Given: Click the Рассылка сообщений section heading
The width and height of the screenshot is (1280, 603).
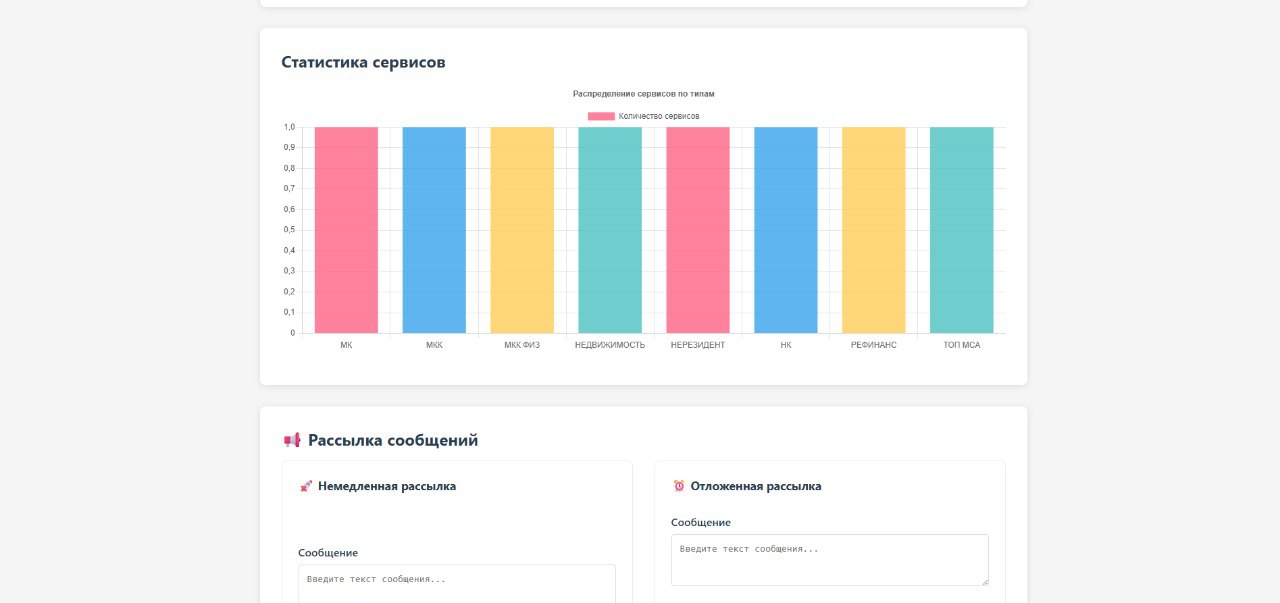Looking at the screenshot, I should (393, 440).
